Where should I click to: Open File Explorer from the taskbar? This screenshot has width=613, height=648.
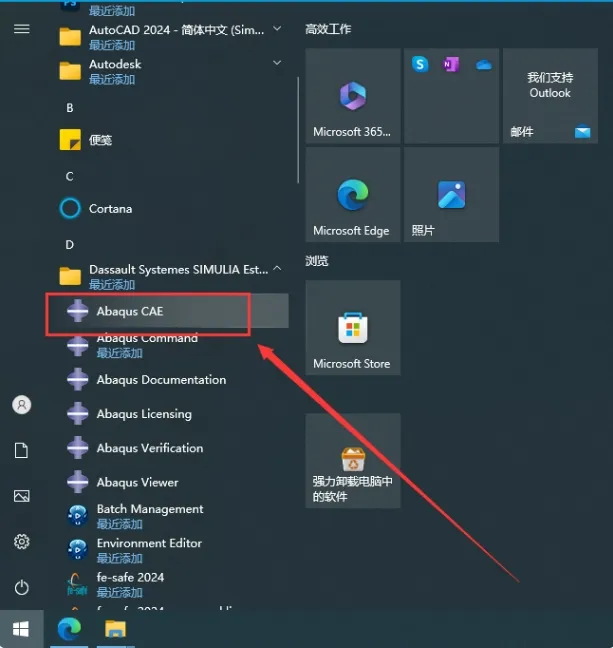(115, 629)
